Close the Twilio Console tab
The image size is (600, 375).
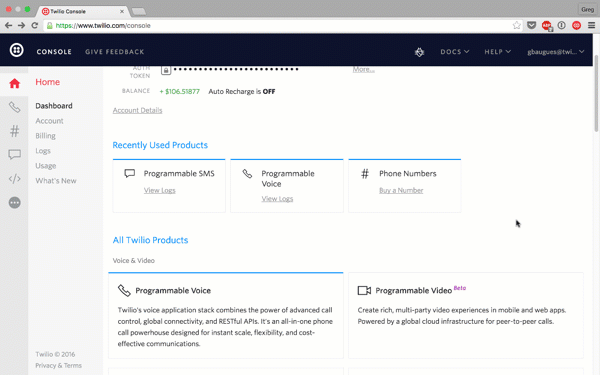pos(122,11)
